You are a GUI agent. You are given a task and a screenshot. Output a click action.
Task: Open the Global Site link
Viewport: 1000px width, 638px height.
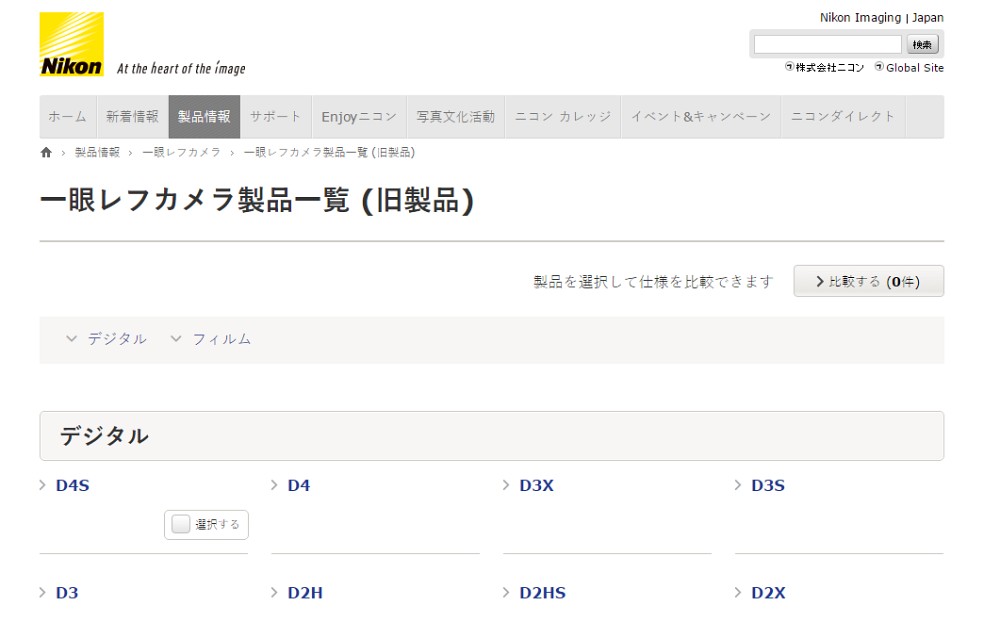(915, 68)
